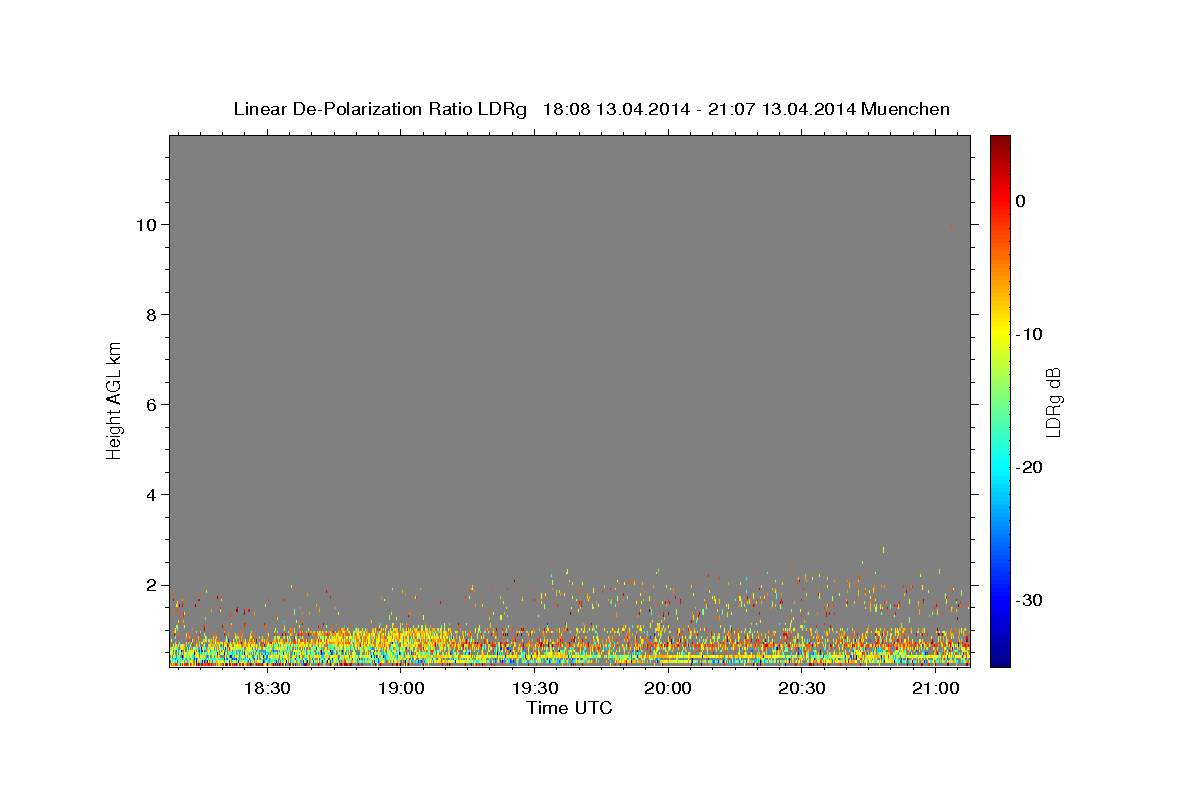The height and width of the screenshot is (800, 1200).
Task: Click the blue -30 dB colorbar region
Action: click(1000, 600)
